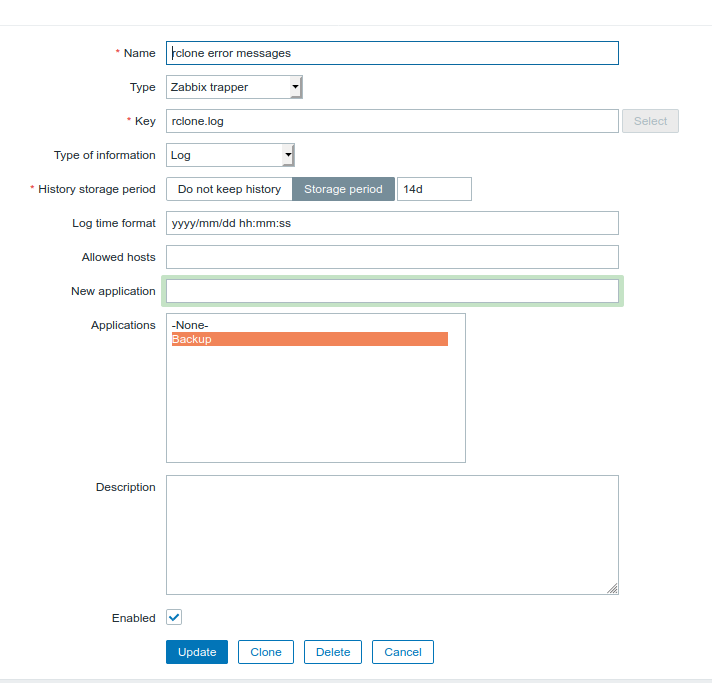Click the Log time format field

coord(392,223)
